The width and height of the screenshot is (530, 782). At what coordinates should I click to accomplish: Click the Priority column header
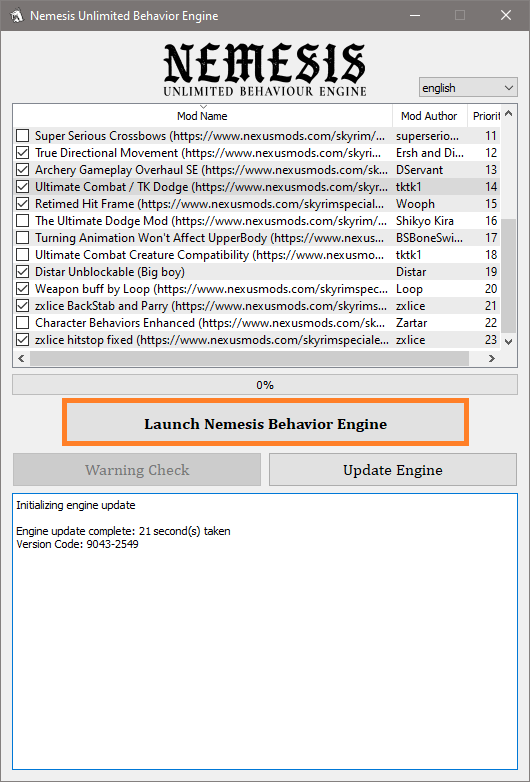click(x=484, y=116)
